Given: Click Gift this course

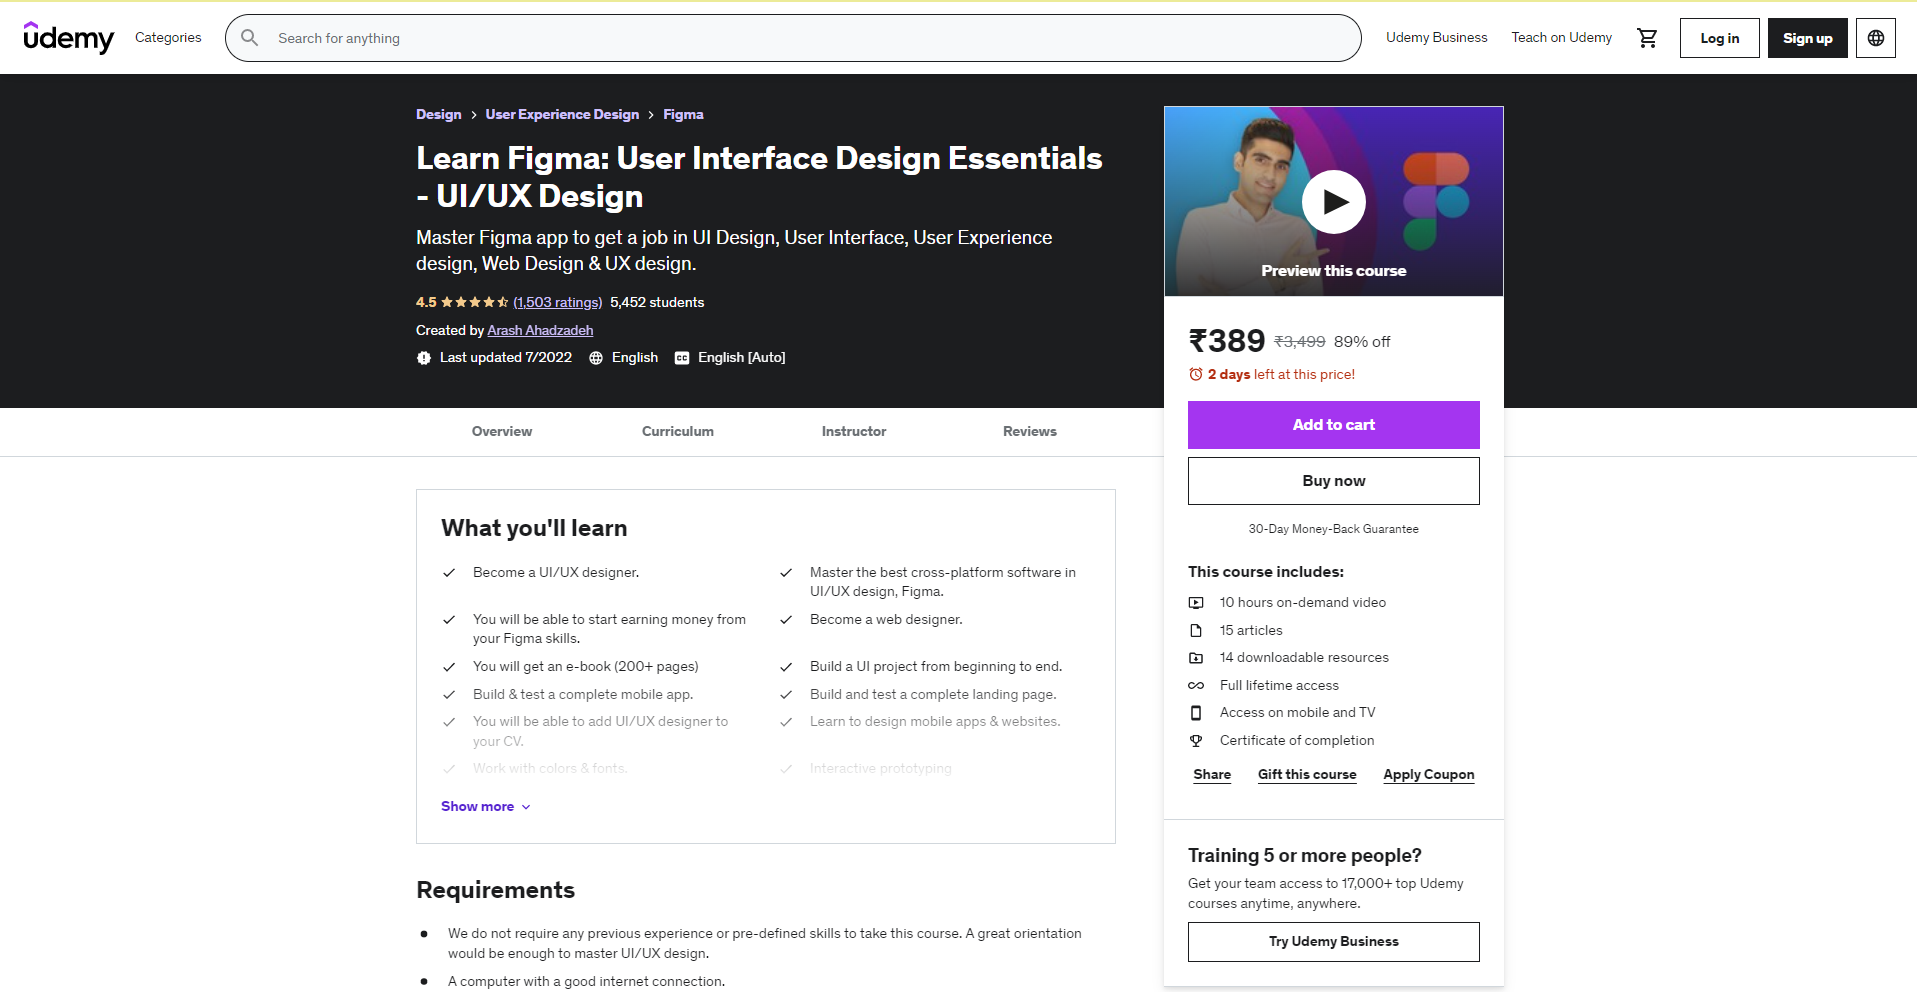Looking at the screenshot, I should (1307, 775).
